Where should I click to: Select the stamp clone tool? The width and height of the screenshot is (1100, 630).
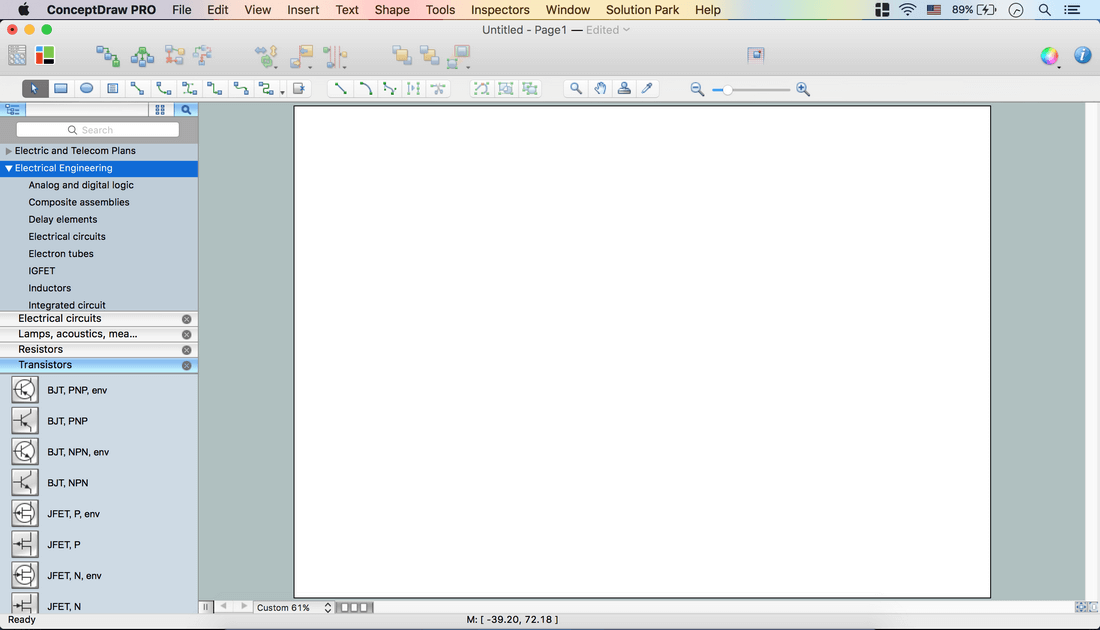point(624,89)
